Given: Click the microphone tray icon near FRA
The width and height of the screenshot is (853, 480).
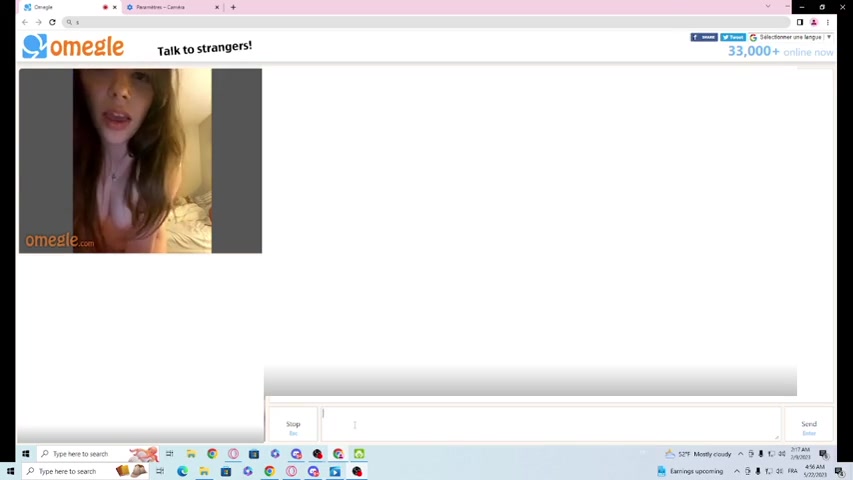Looking at the screenshot, I should pyautogui.click(x=758, y=471).
